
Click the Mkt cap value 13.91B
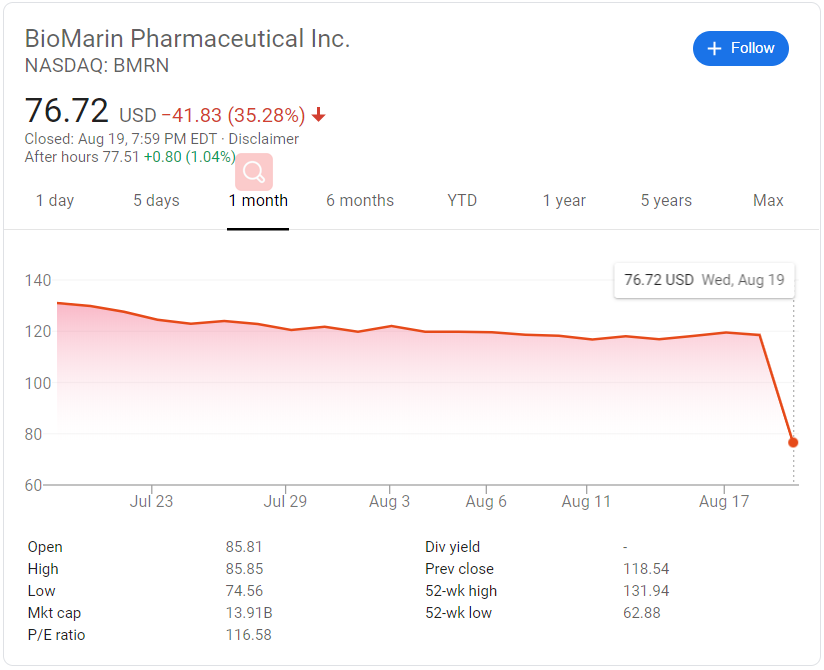(246, 613)
